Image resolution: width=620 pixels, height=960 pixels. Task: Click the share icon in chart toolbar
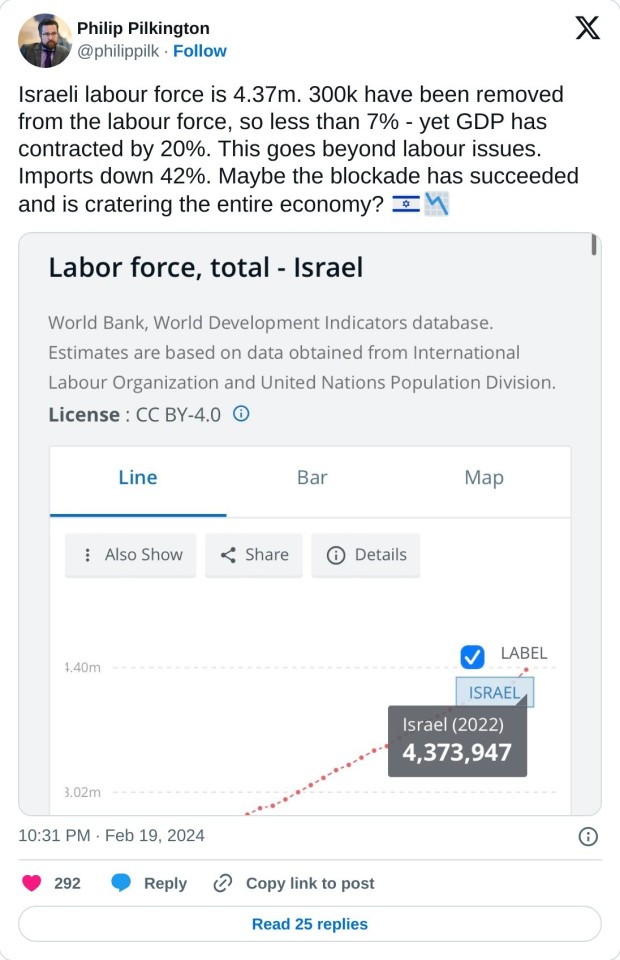[x=228, y=555]
